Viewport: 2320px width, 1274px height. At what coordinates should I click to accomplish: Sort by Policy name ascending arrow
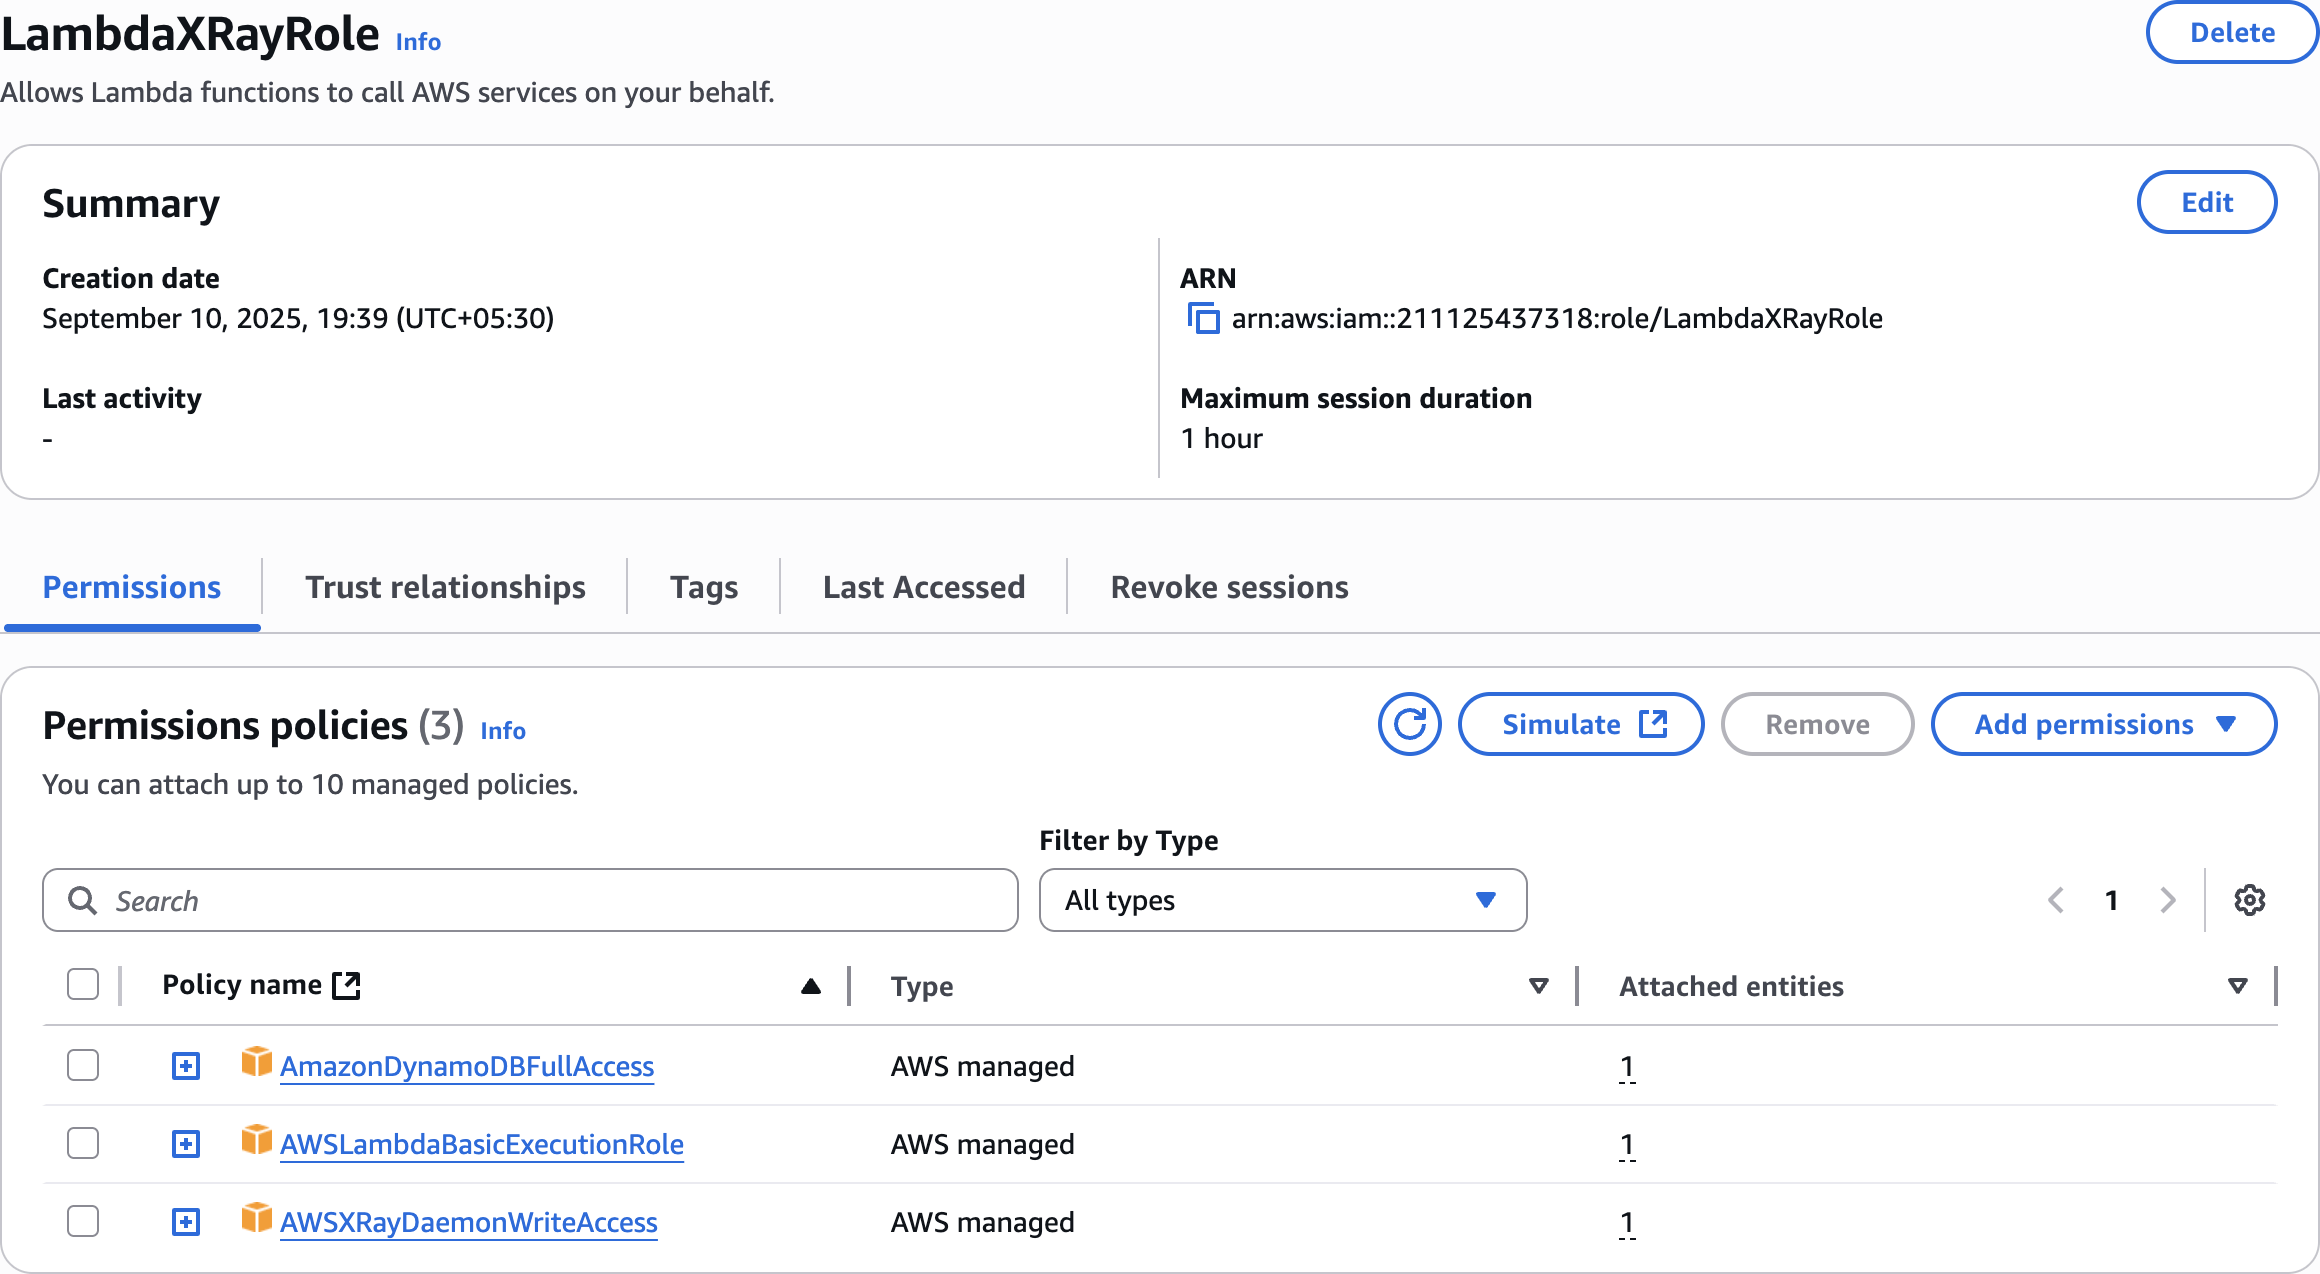pyautogui.click(x=811, y=986)
